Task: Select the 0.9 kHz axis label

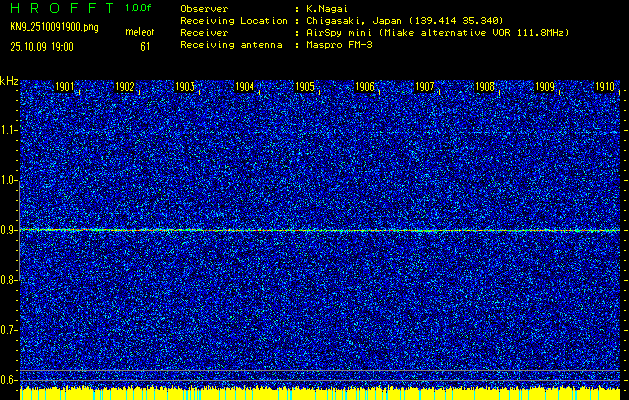Action: point(9,230)
